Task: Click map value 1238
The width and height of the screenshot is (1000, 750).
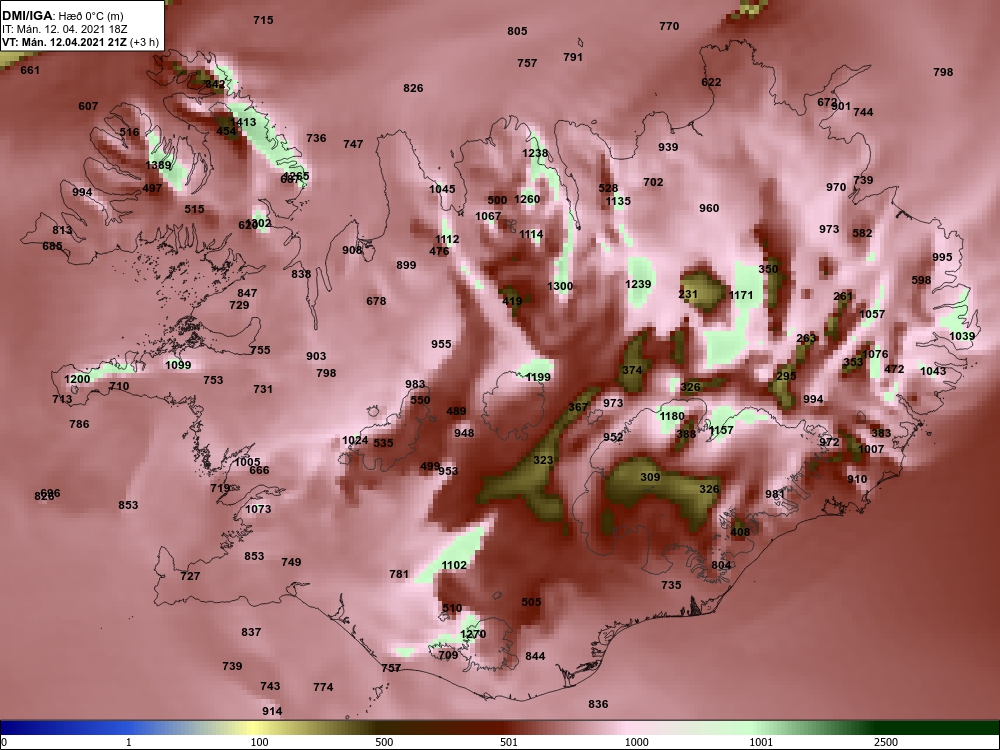Action: pos(535,153)
